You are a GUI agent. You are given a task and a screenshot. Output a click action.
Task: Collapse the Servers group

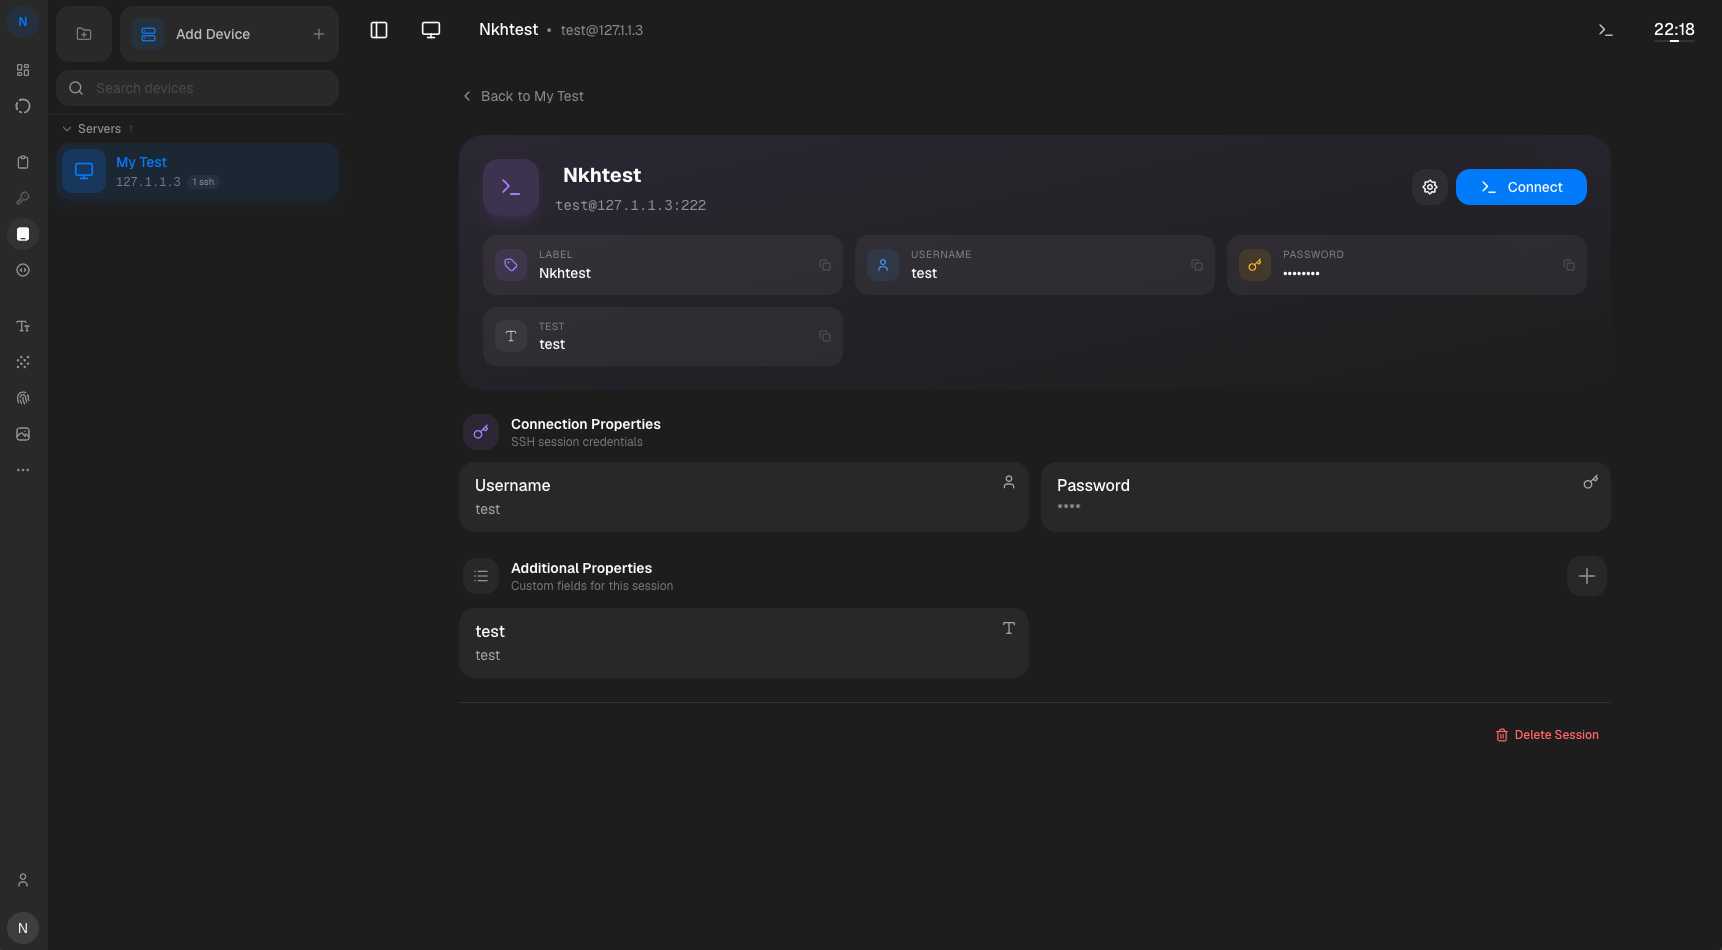click(67, 129)
